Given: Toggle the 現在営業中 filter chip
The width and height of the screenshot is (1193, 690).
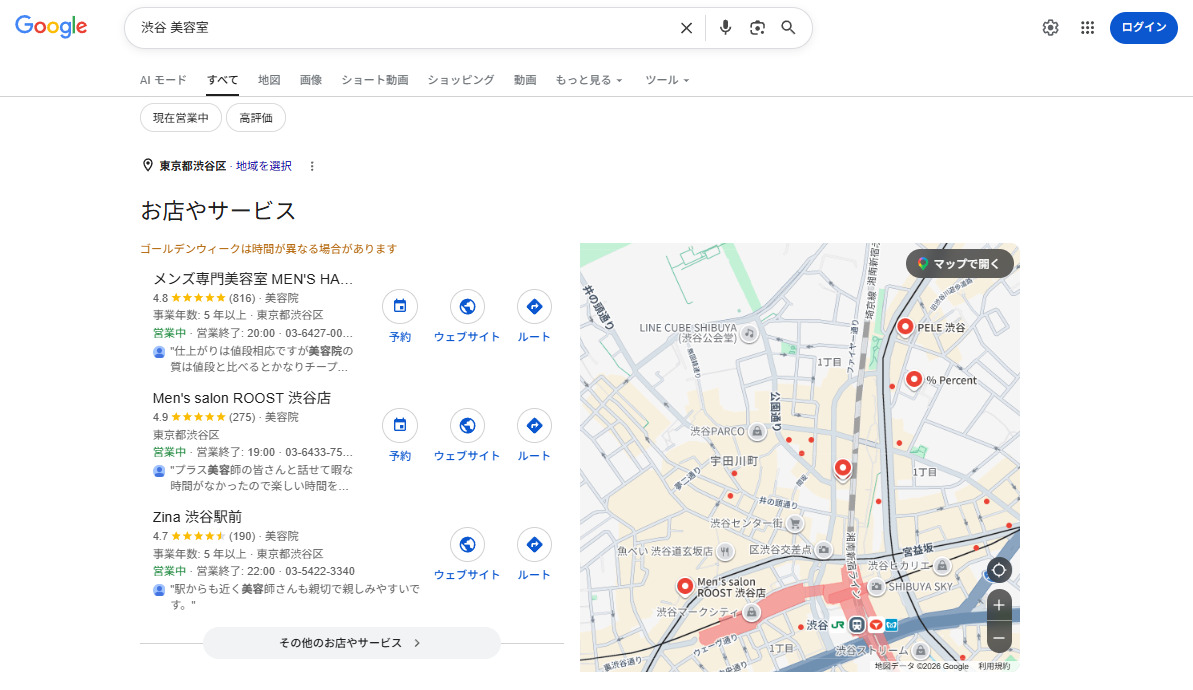Looking at the screenshot, I should pos(180,118).
